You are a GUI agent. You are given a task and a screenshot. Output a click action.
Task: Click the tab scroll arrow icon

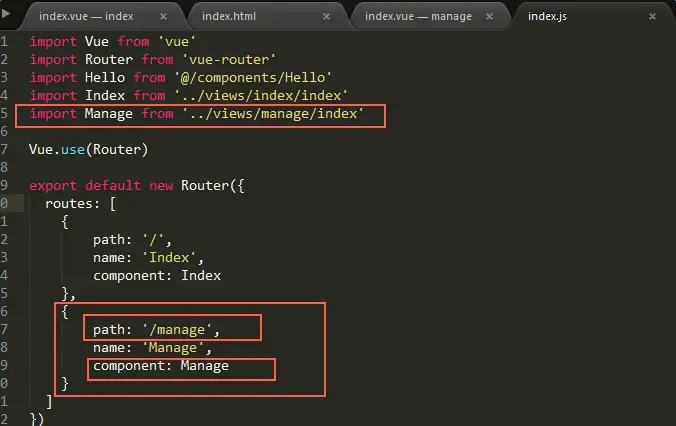6,13
